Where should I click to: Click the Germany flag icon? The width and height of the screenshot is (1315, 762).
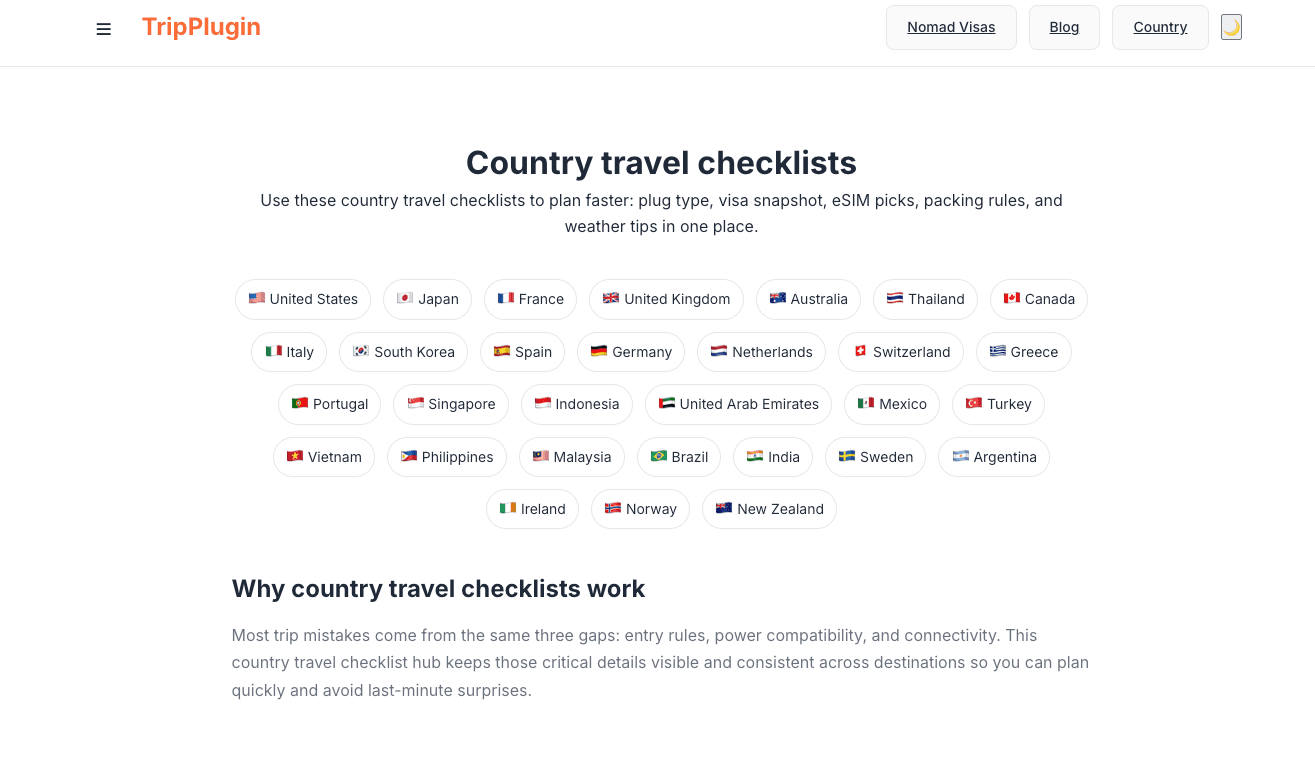598,352
